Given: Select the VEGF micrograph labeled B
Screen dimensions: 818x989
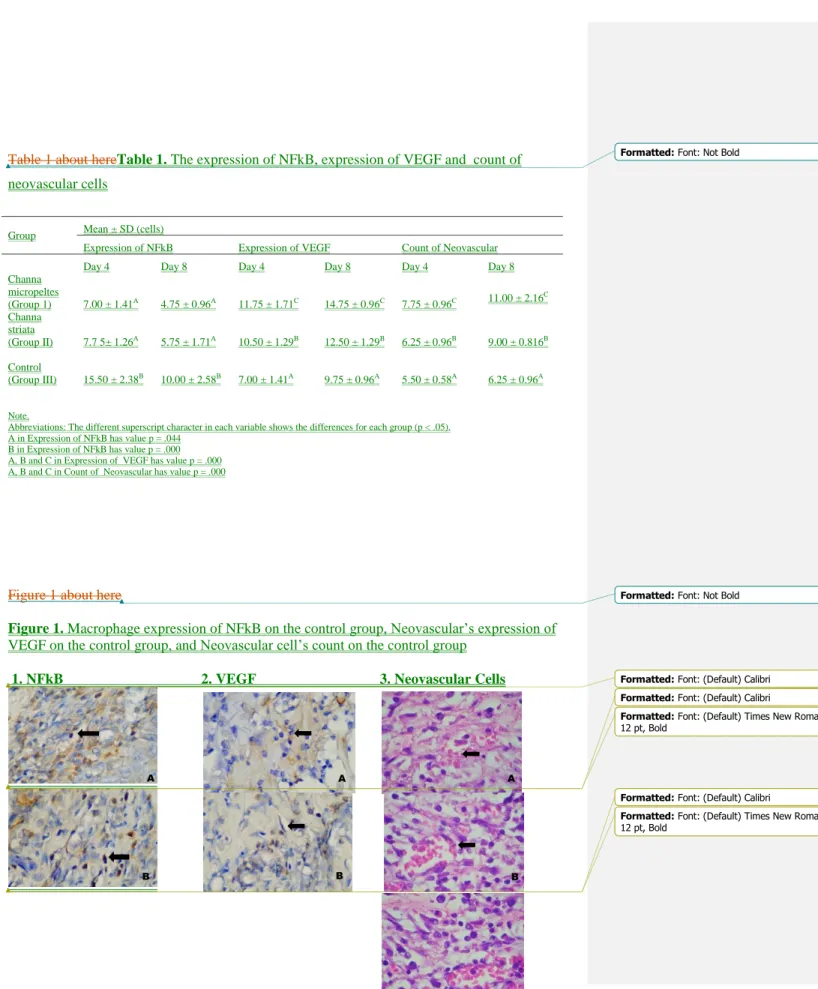Looking at the screenshot, I should [x=278, y=841].
